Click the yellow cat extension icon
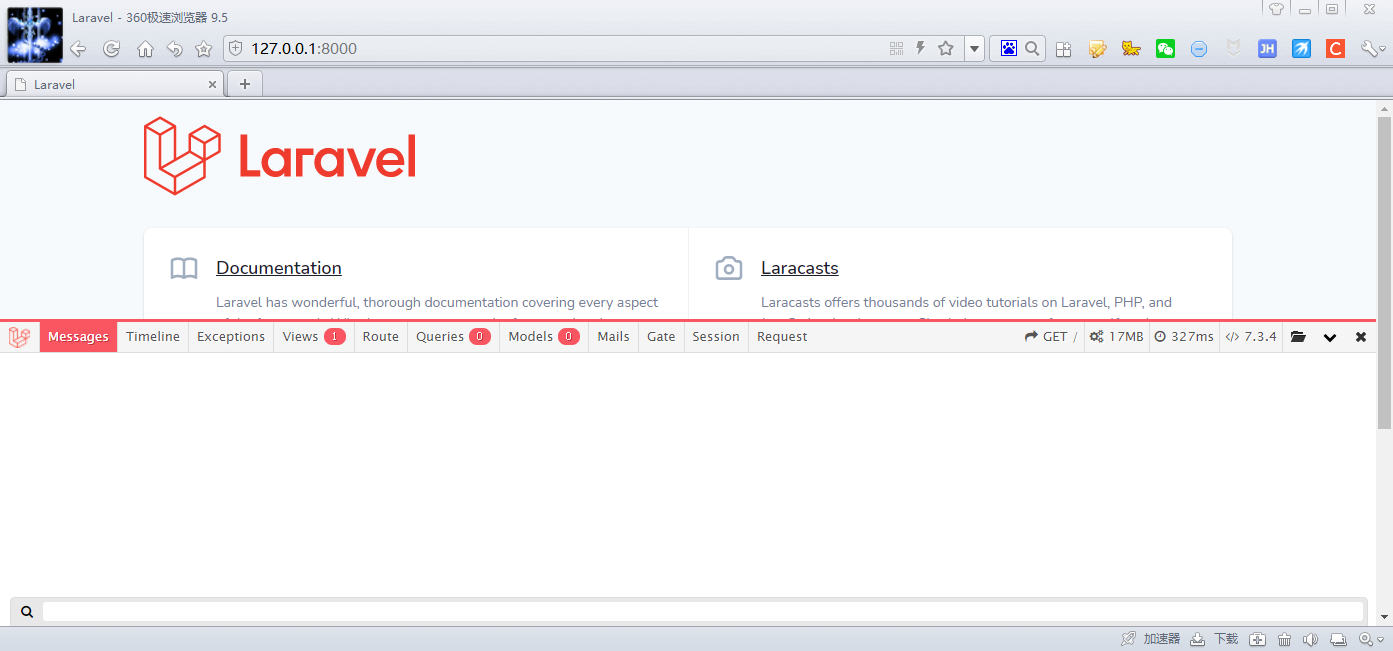 pyautogui.click(x=1131, y=48)
